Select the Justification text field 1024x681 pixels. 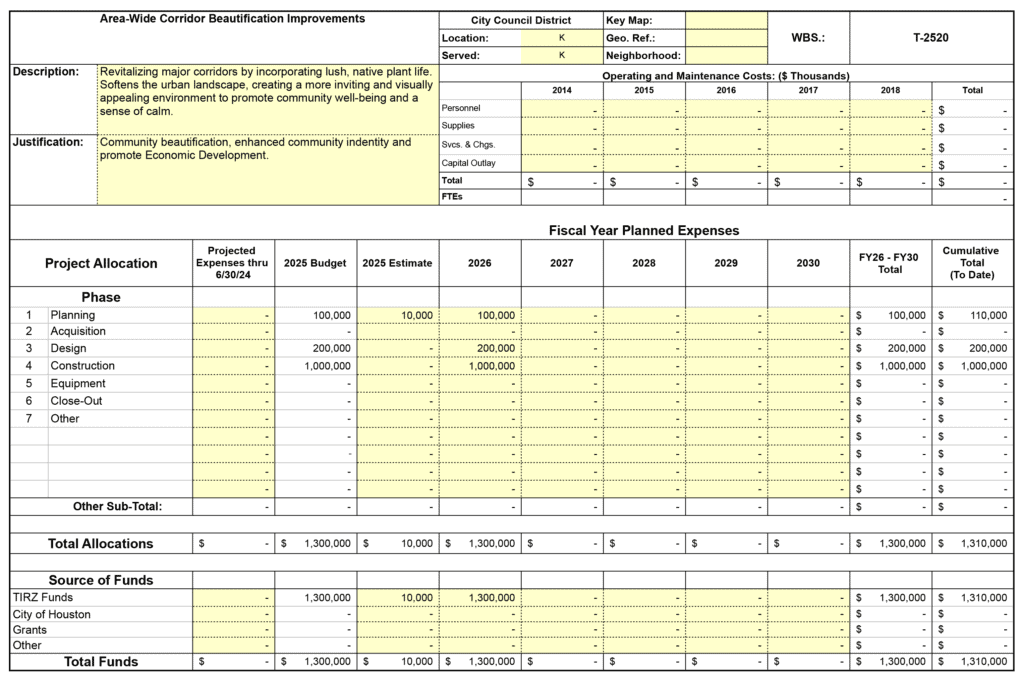[x=267, y=169]
